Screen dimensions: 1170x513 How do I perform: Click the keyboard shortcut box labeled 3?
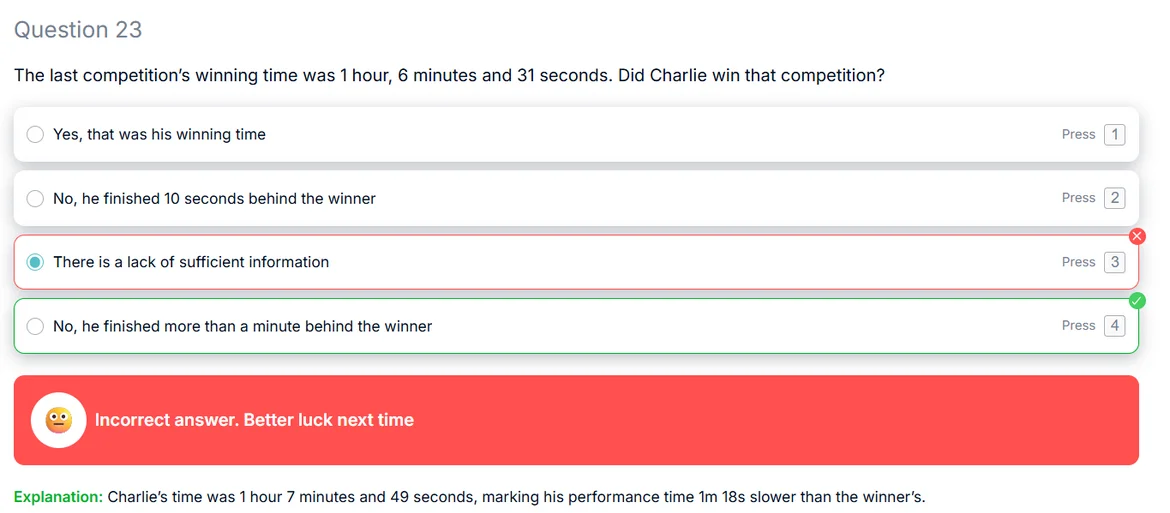[x=1114, y=262]
